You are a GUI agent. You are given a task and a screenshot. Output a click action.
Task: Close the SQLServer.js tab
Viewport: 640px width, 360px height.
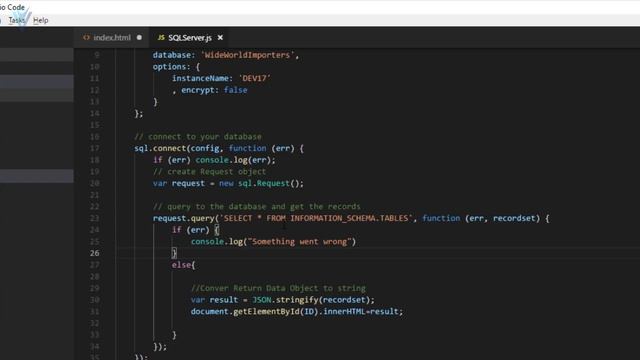(220, 38)
